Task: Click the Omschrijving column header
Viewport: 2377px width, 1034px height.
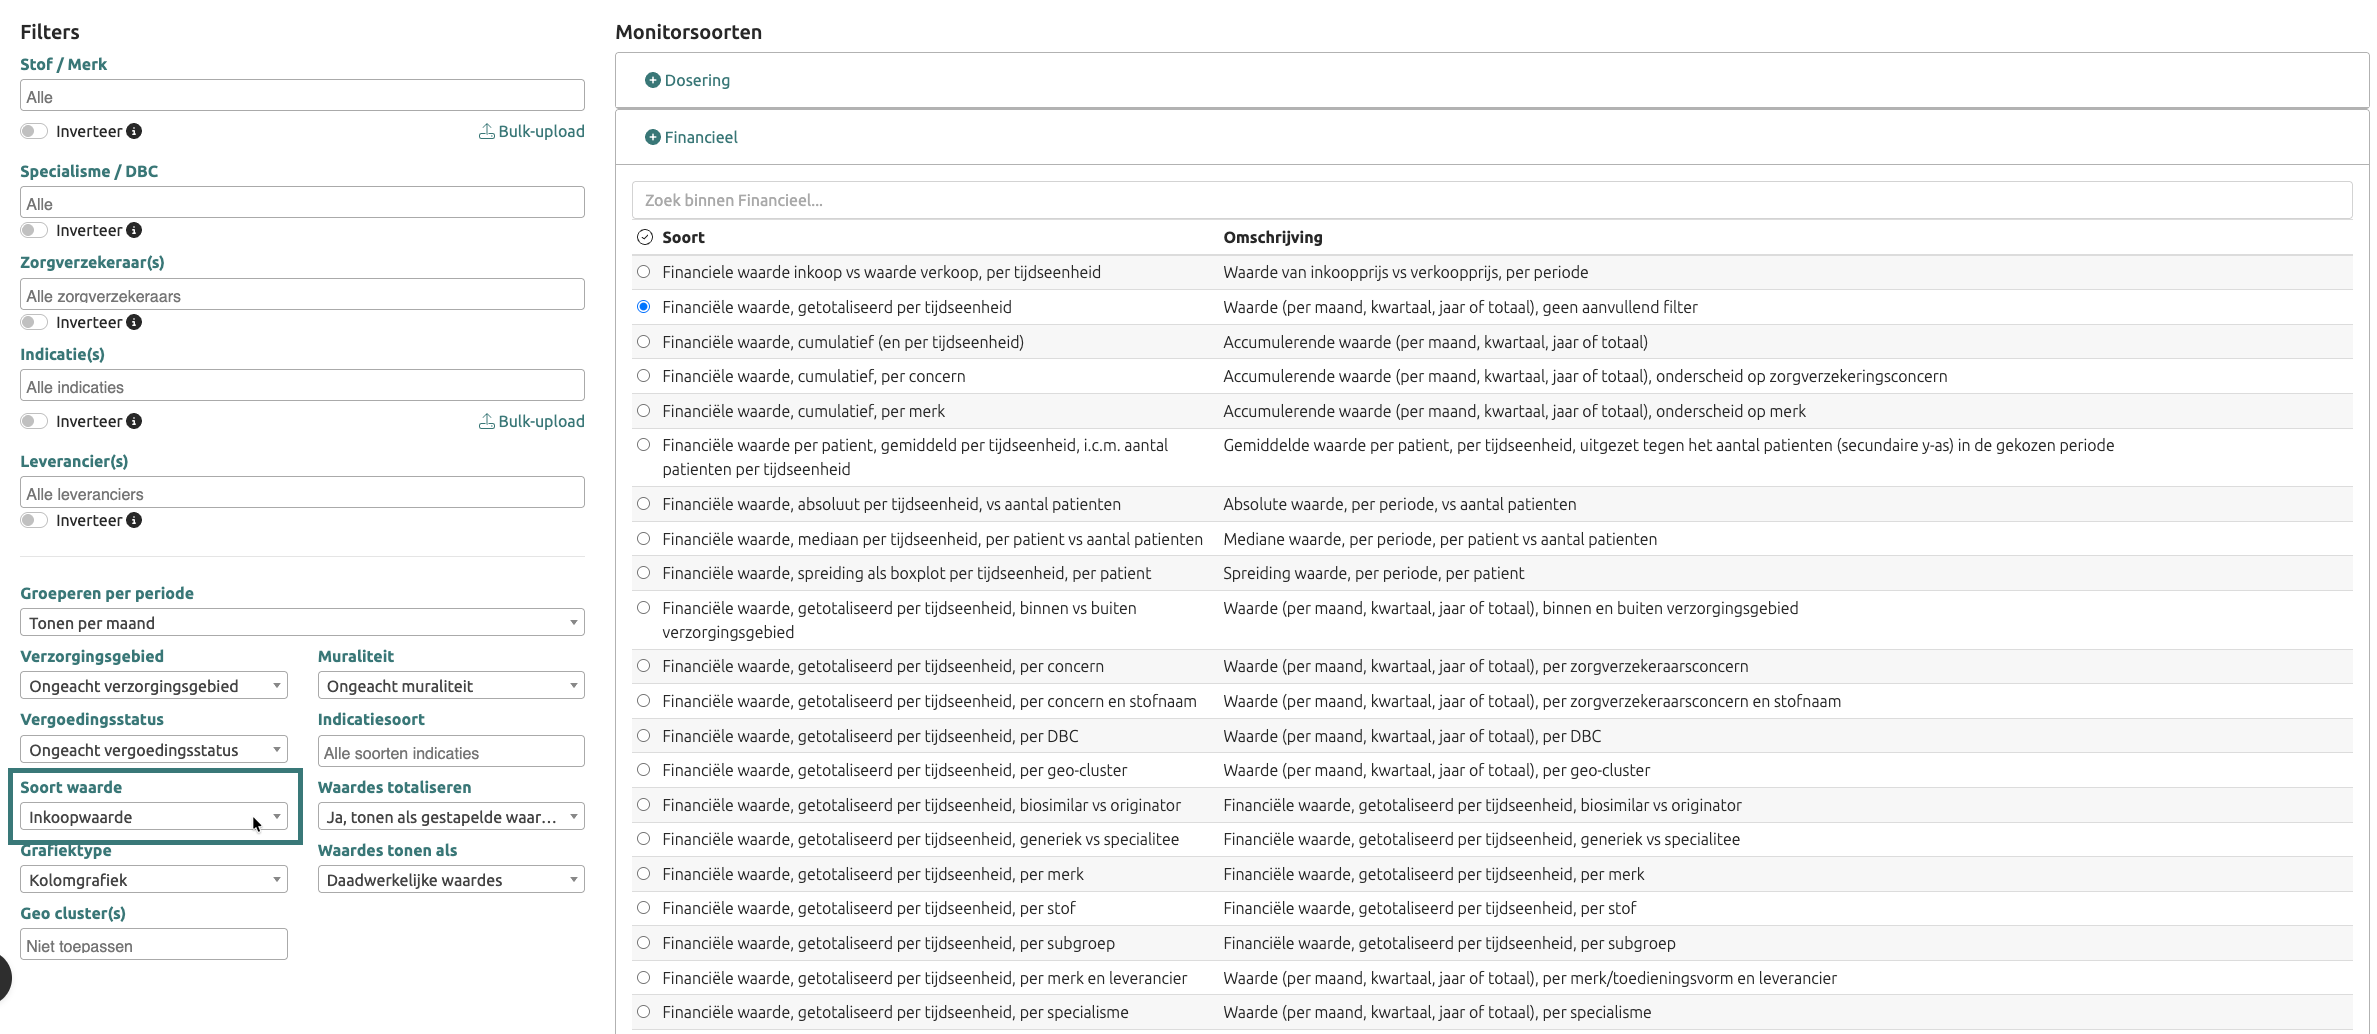Action: click(1273, 237)
